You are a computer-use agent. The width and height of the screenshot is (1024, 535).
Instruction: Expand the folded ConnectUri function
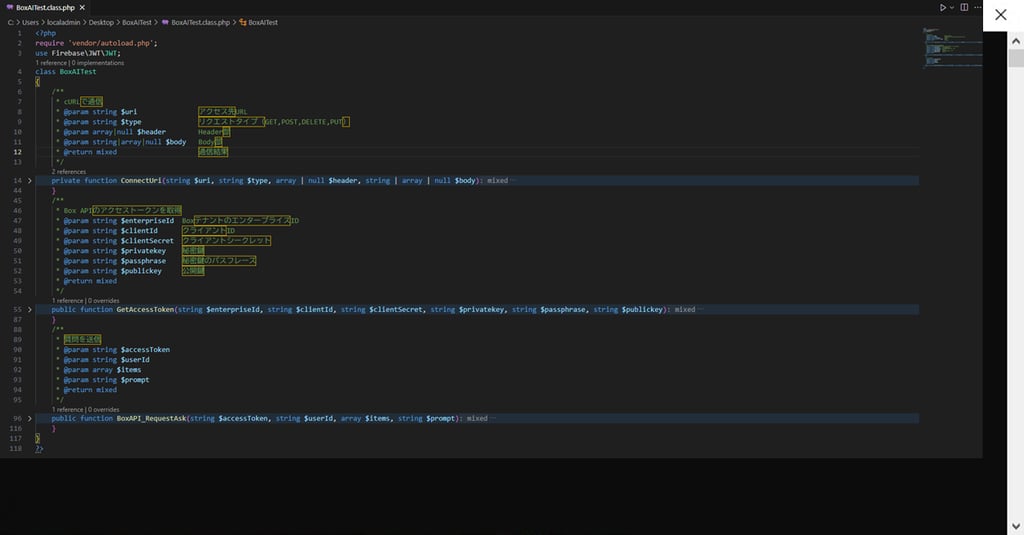pos(30,181)
